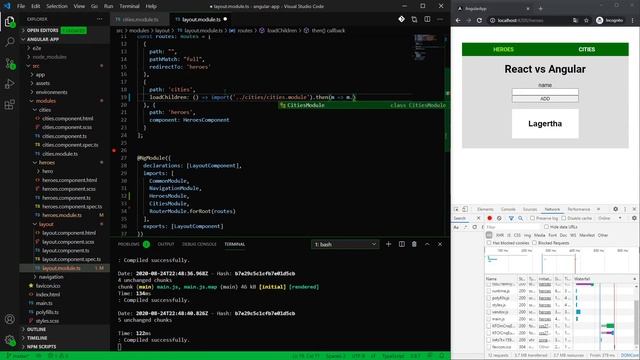Collapse ANGULAR-APP root folder
The width and height of the screenshot is (640, 360).
43,39
